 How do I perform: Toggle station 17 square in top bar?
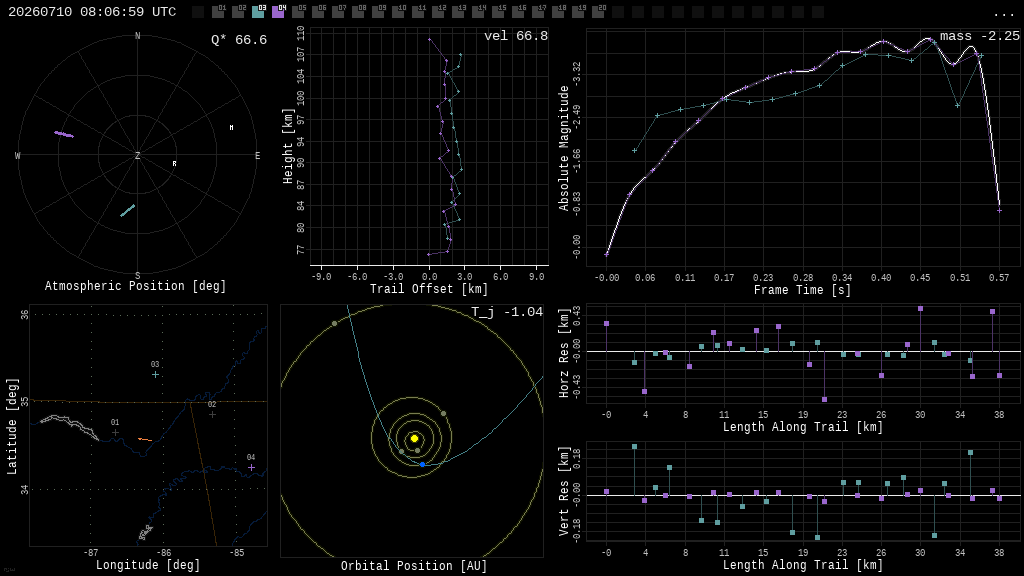538,12
